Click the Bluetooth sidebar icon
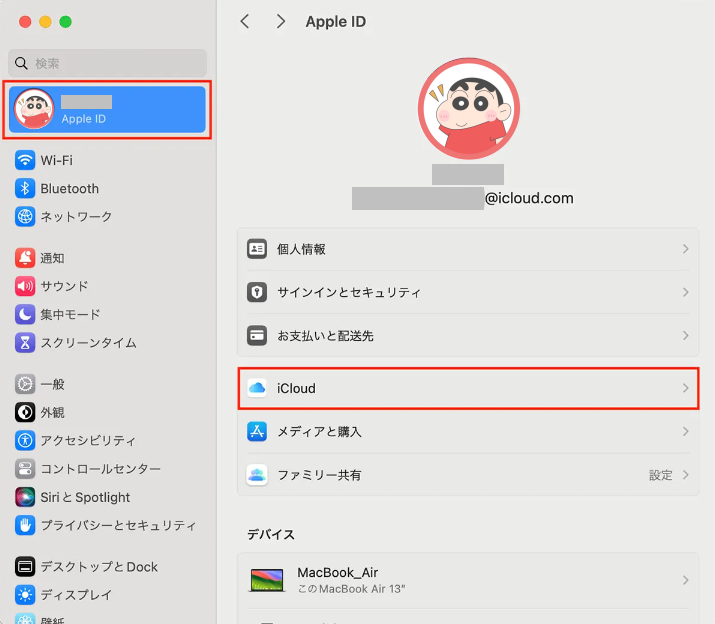Screen dimensions: 715x624 coord(25,188)
